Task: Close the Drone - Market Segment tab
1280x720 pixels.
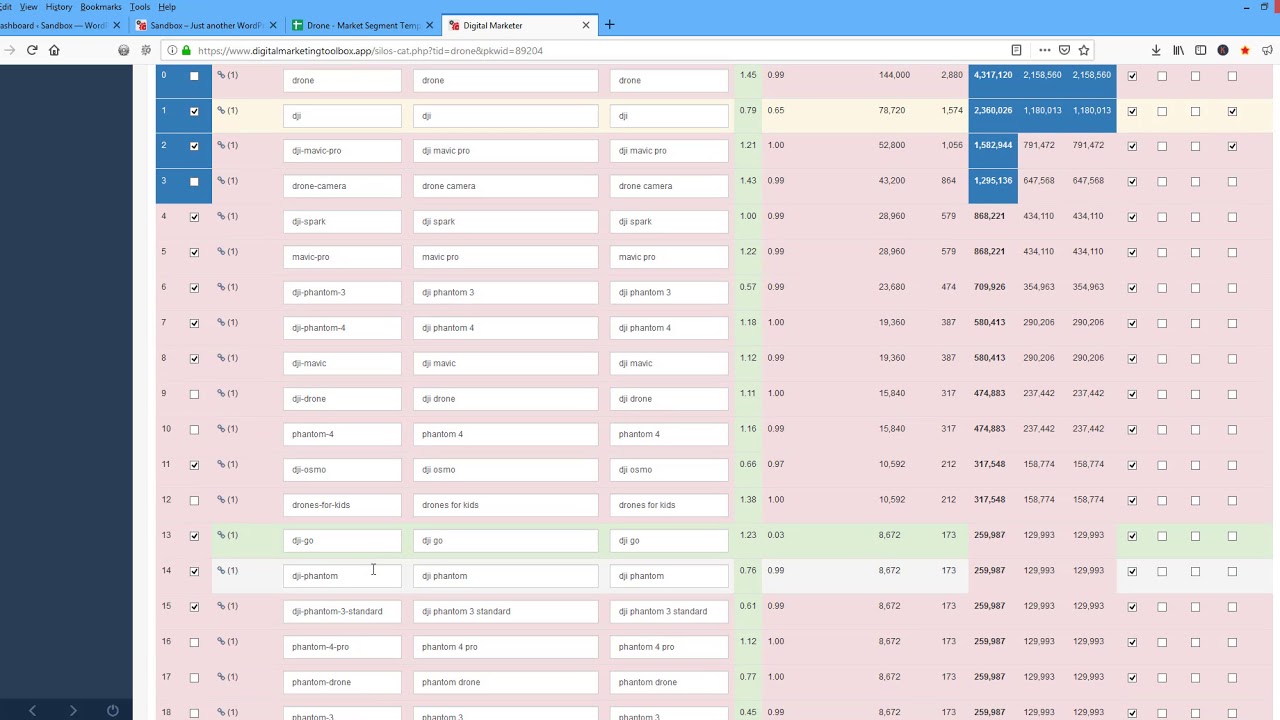Action: click(x=429, y=25)
